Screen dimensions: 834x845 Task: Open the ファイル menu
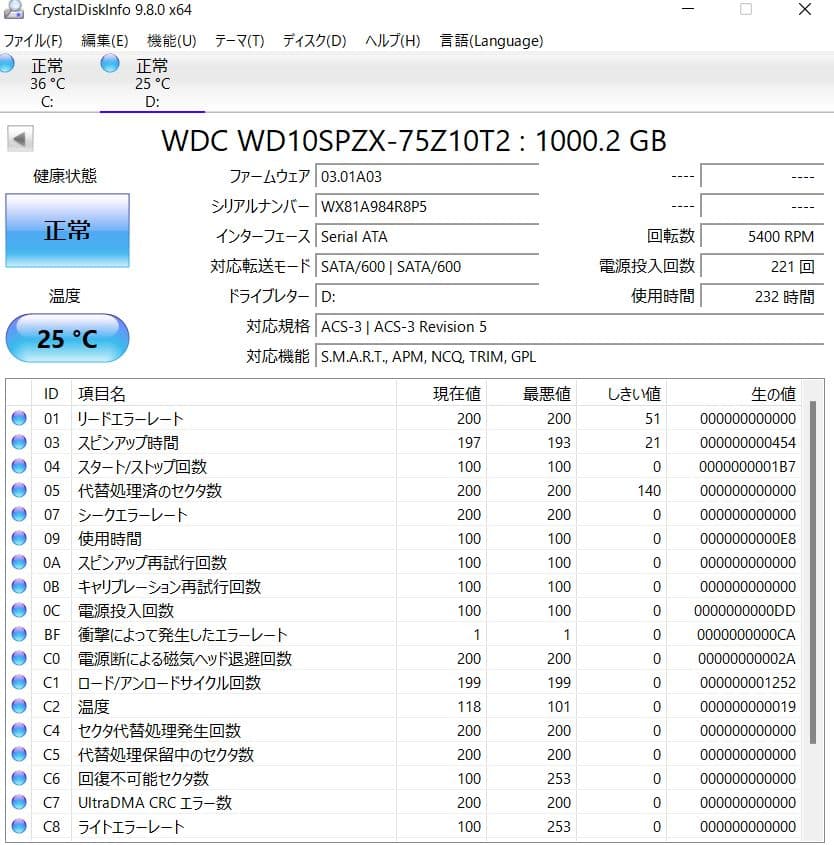pos(32,41)
